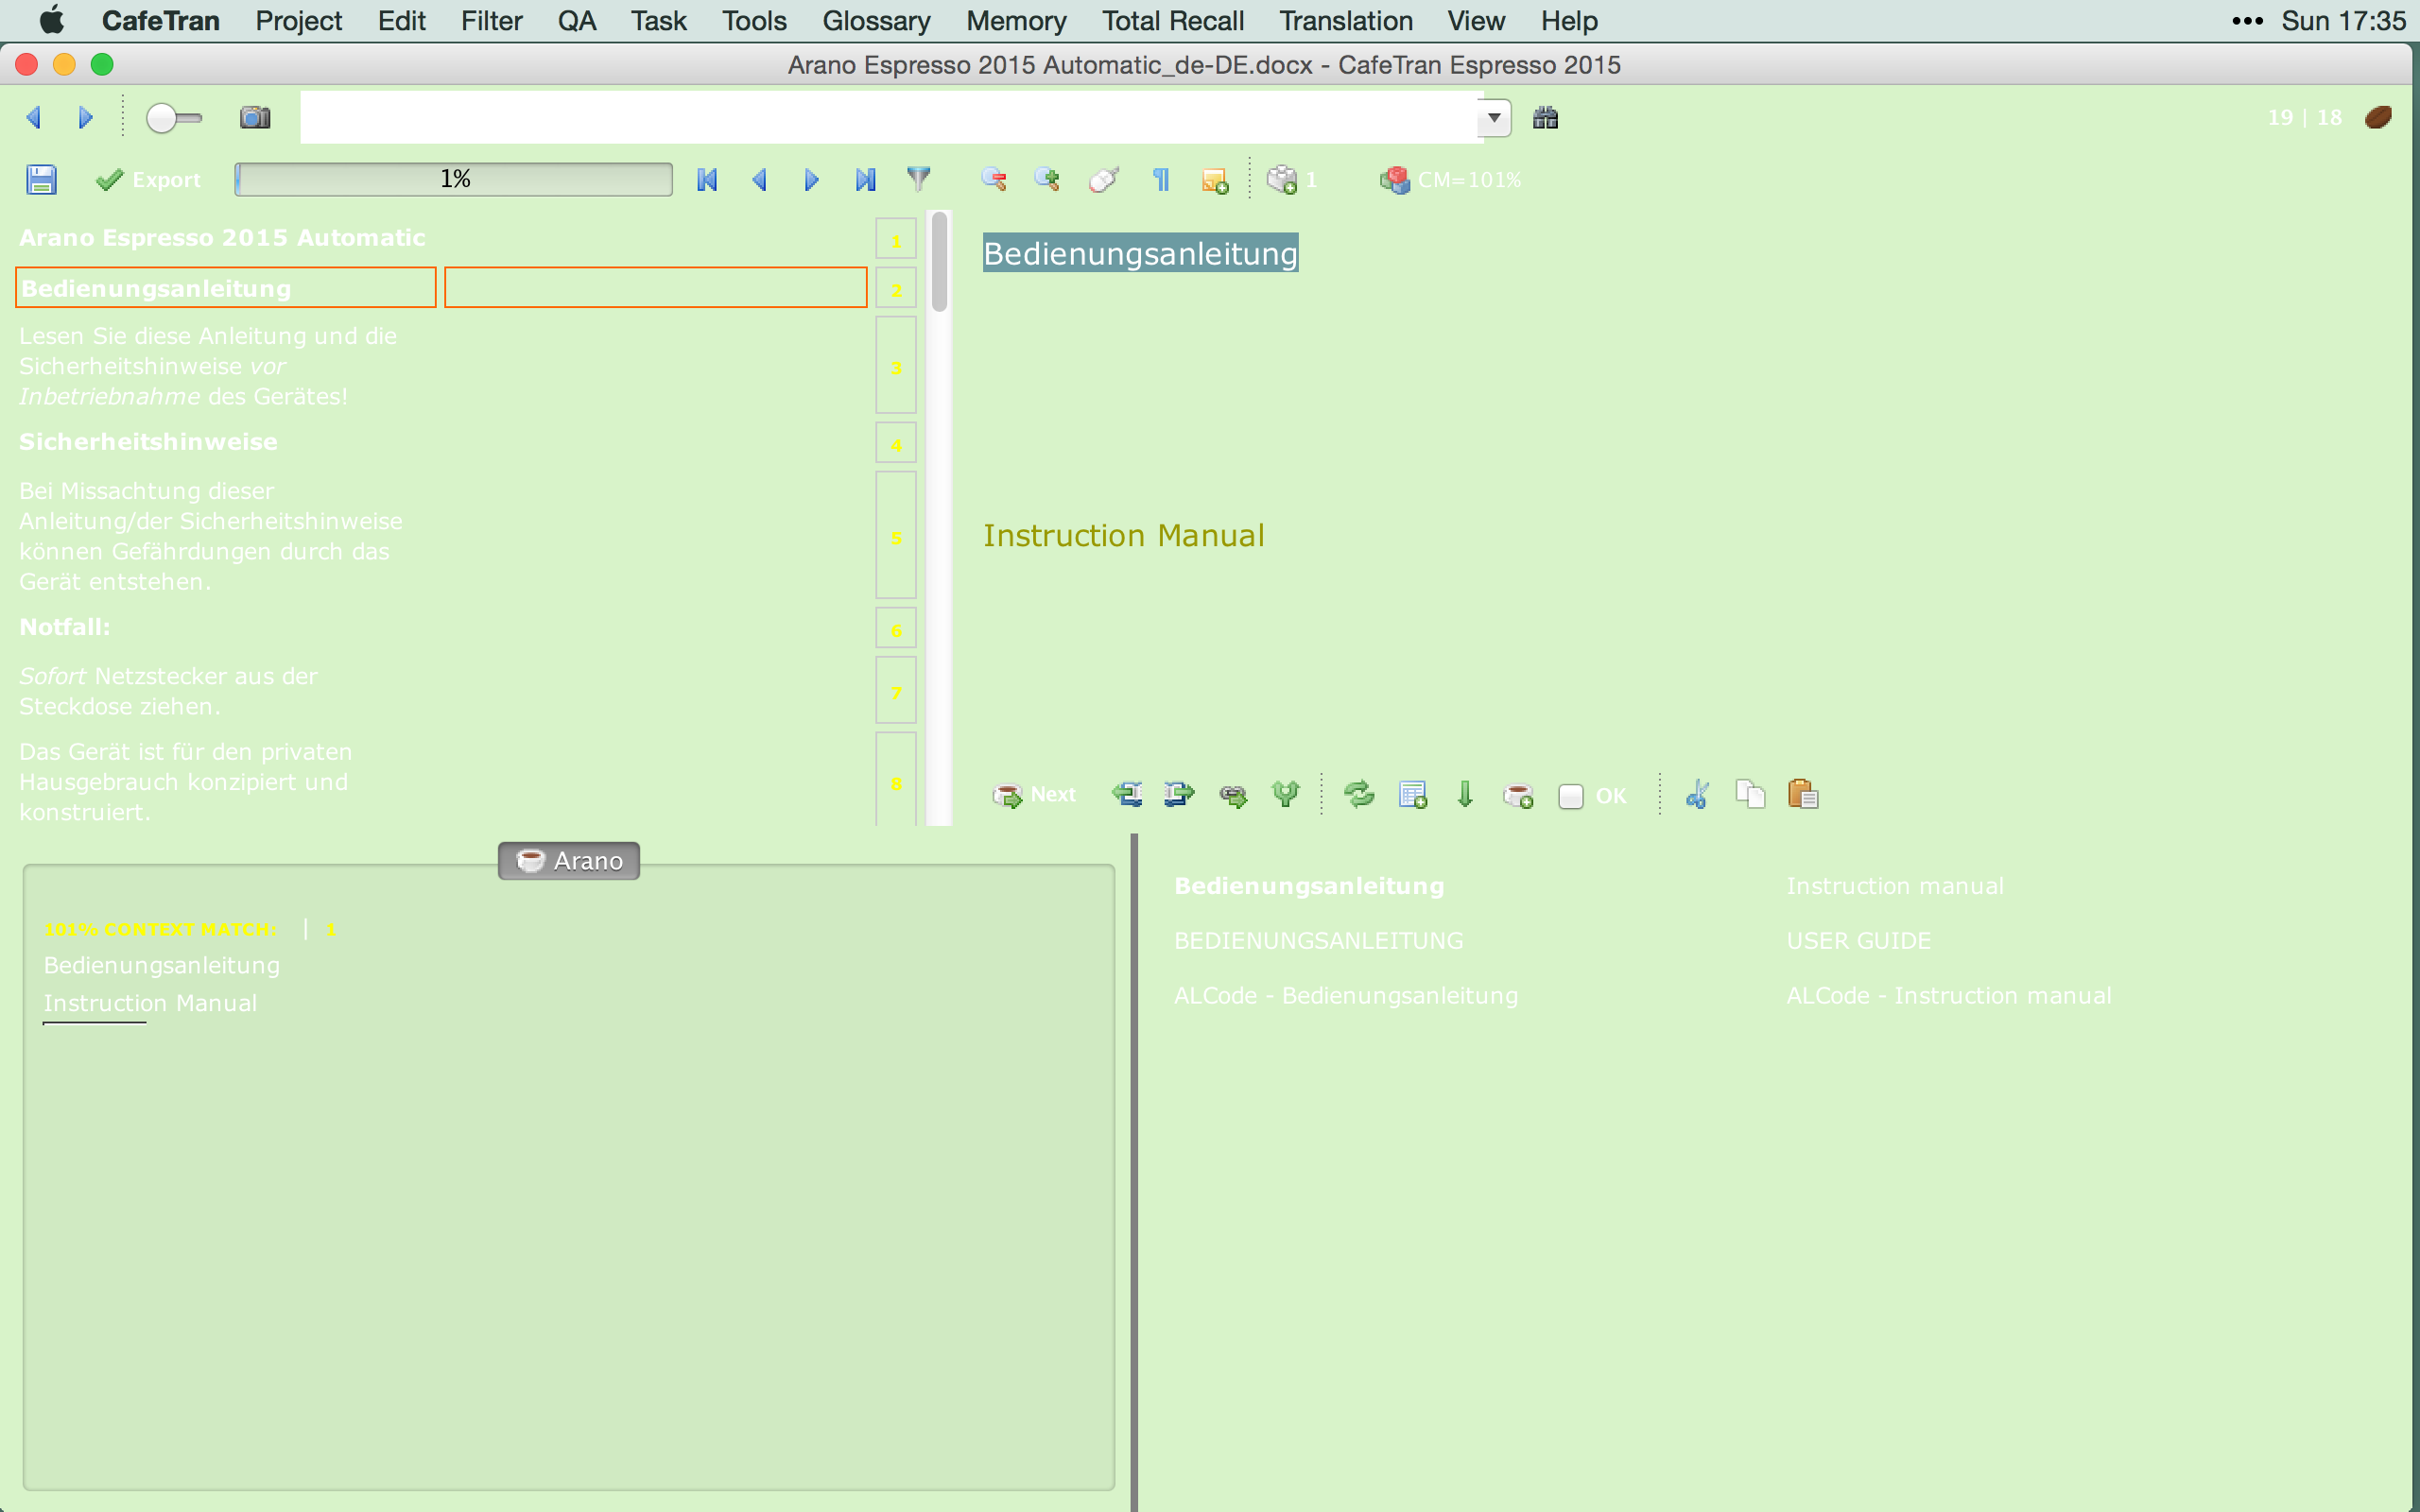Click the segment filter funnel icon
Screen dimensions: 2420x1512
point(918,179)
